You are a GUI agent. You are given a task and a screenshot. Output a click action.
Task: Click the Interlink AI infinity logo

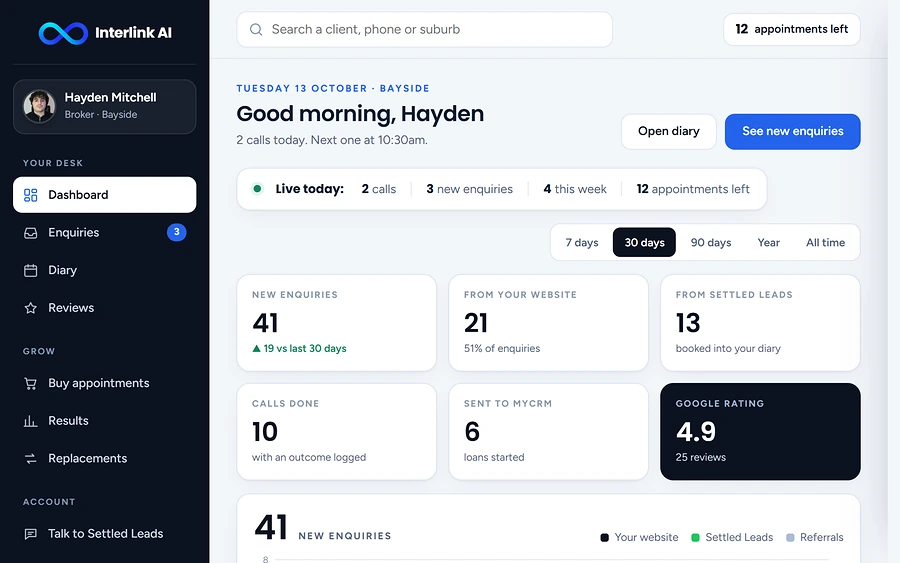tap(63, 33)
